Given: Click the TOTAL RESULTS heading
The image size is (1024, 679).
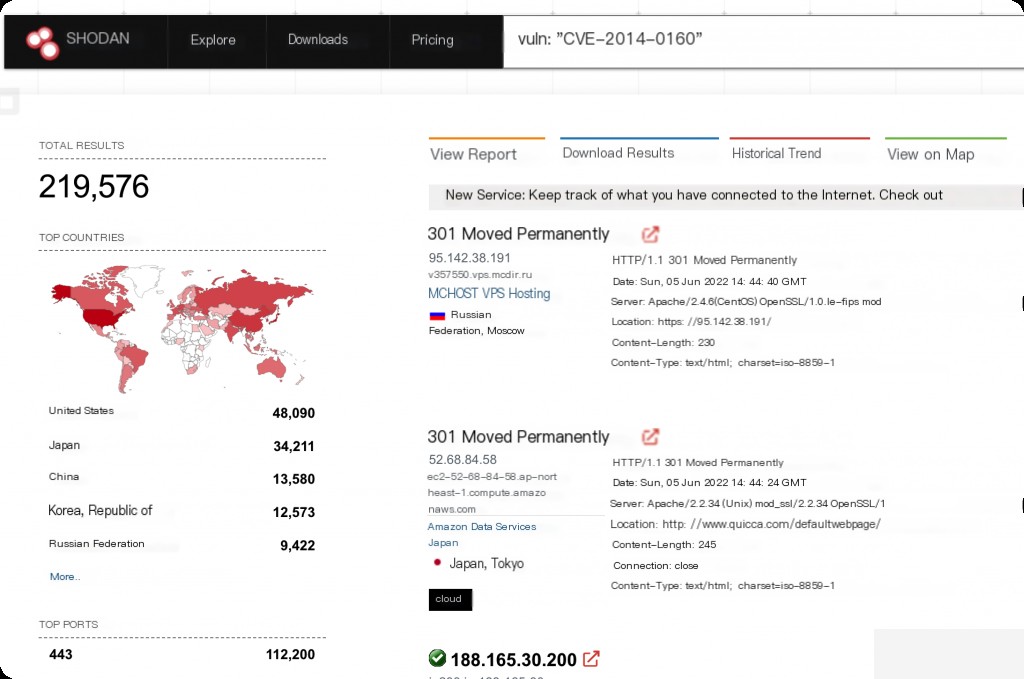Looking at the screenshot, I should [x=82, y=146].
